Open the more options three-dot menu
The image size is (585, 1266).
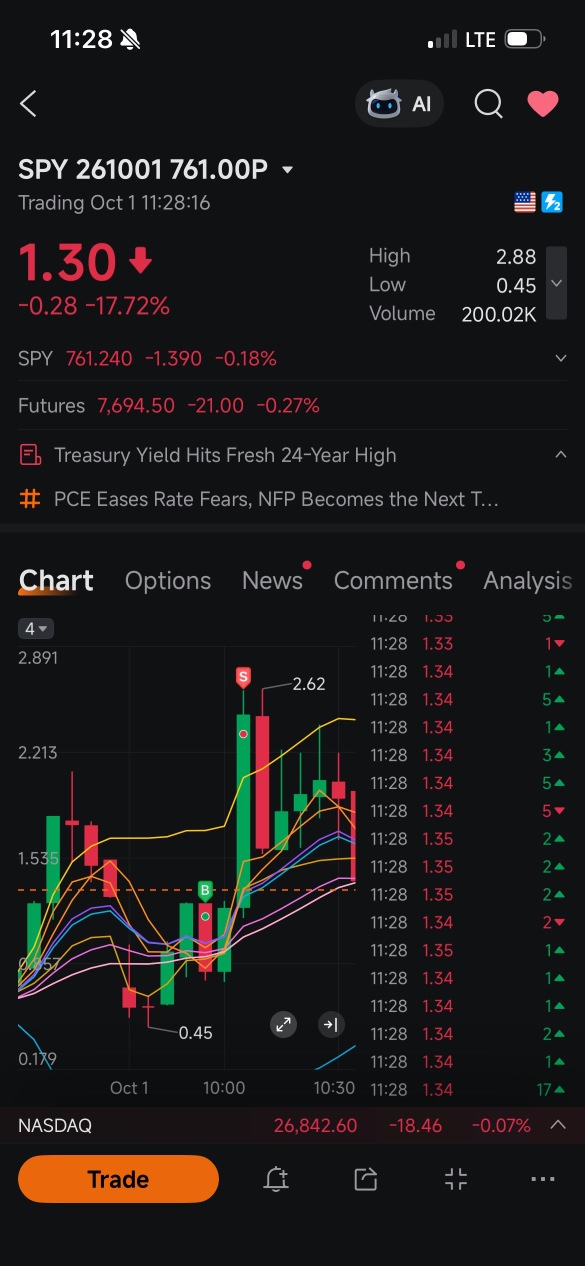[543, 1180]
